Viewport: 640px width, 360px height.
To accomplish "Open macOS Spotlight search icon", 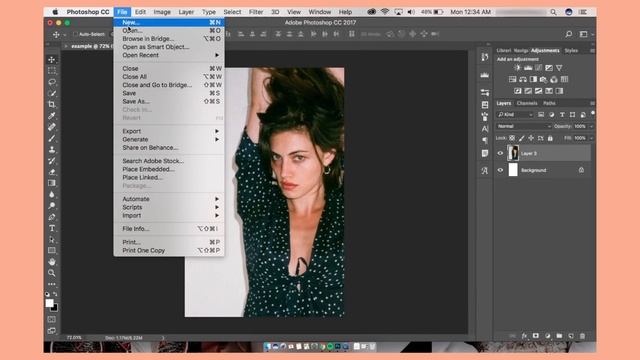I will point(553,12).
